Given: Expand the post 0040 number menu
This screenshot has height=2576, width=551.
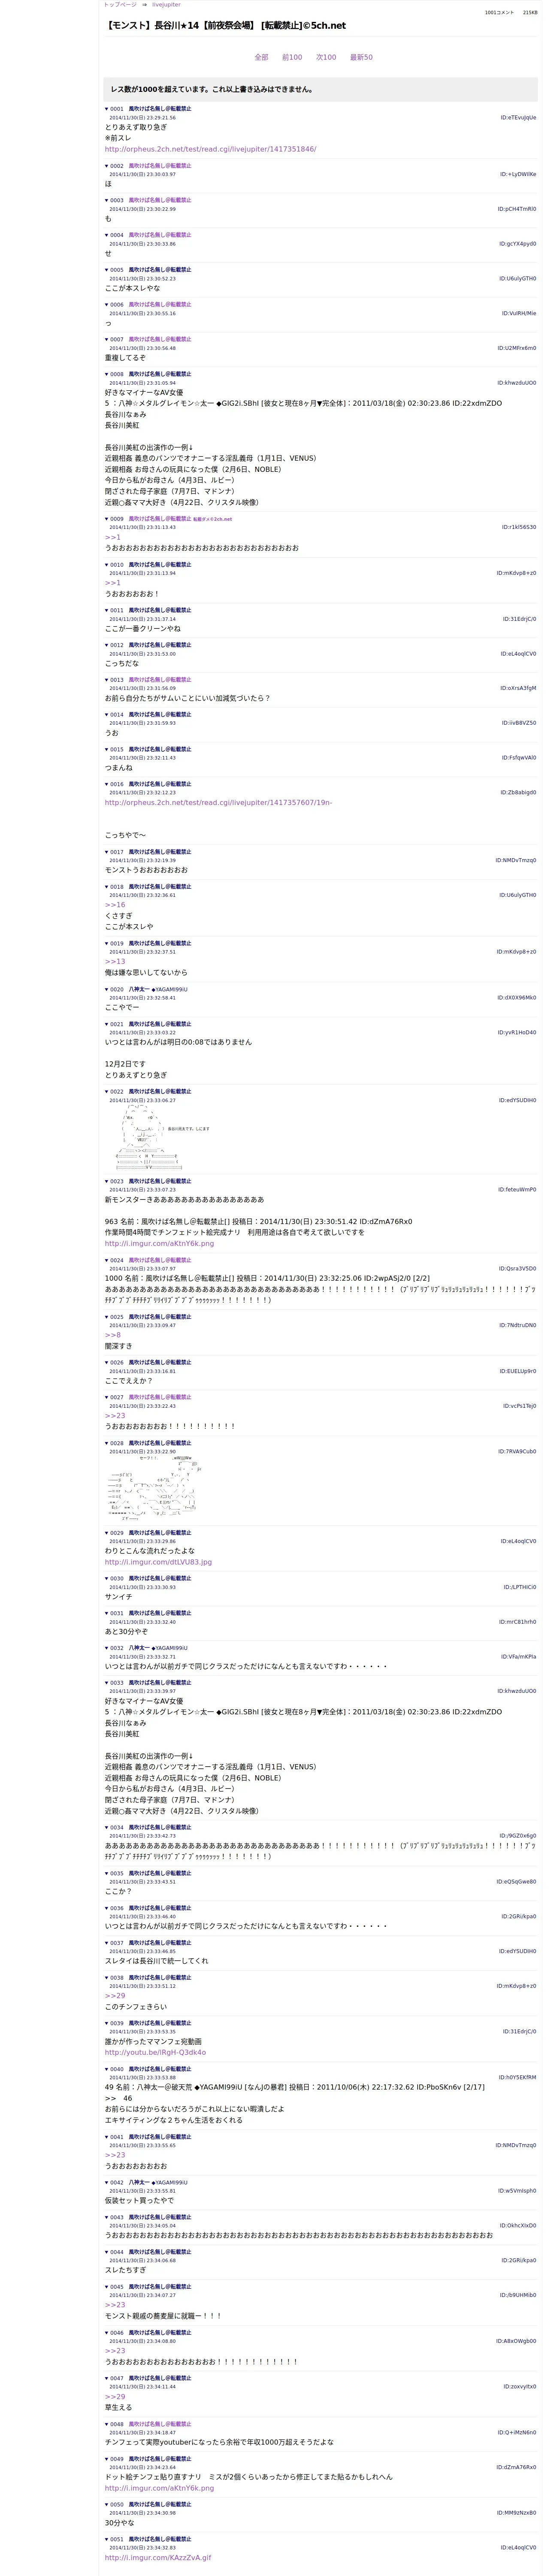Looking at the screenshot, I should [114, 2069].
